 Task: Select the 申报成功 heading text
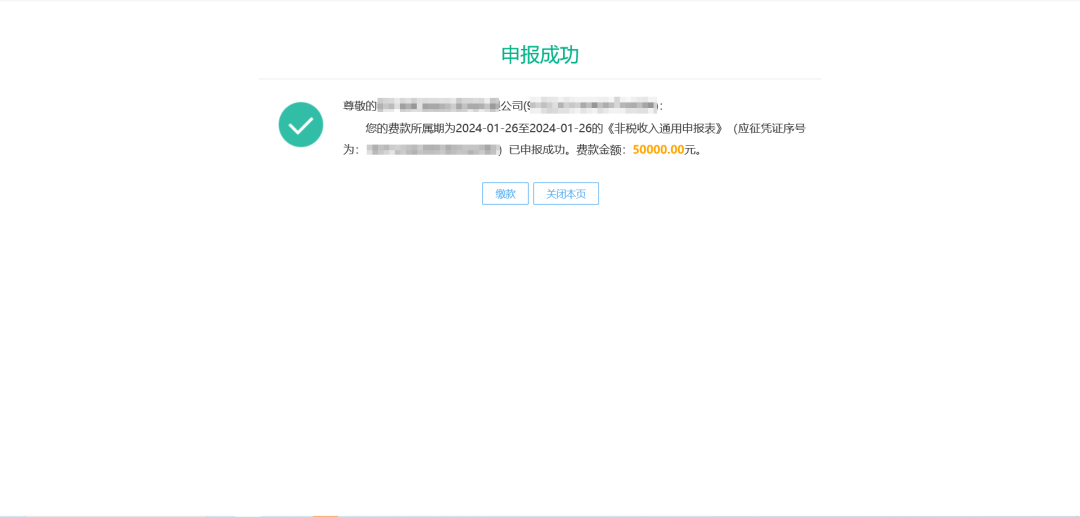[x=540, y=55]
